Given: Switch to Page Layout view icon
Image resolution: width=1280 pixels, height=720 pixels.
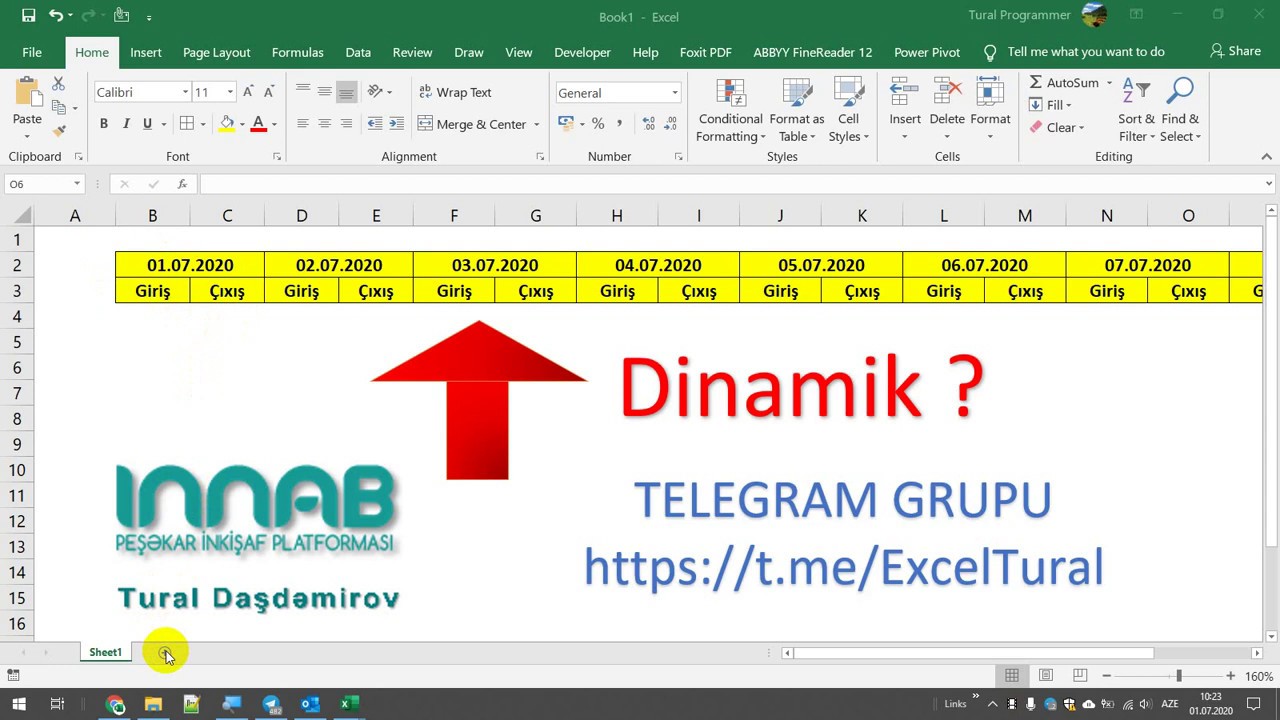Looking at the screenshot, I should 1045,676.
